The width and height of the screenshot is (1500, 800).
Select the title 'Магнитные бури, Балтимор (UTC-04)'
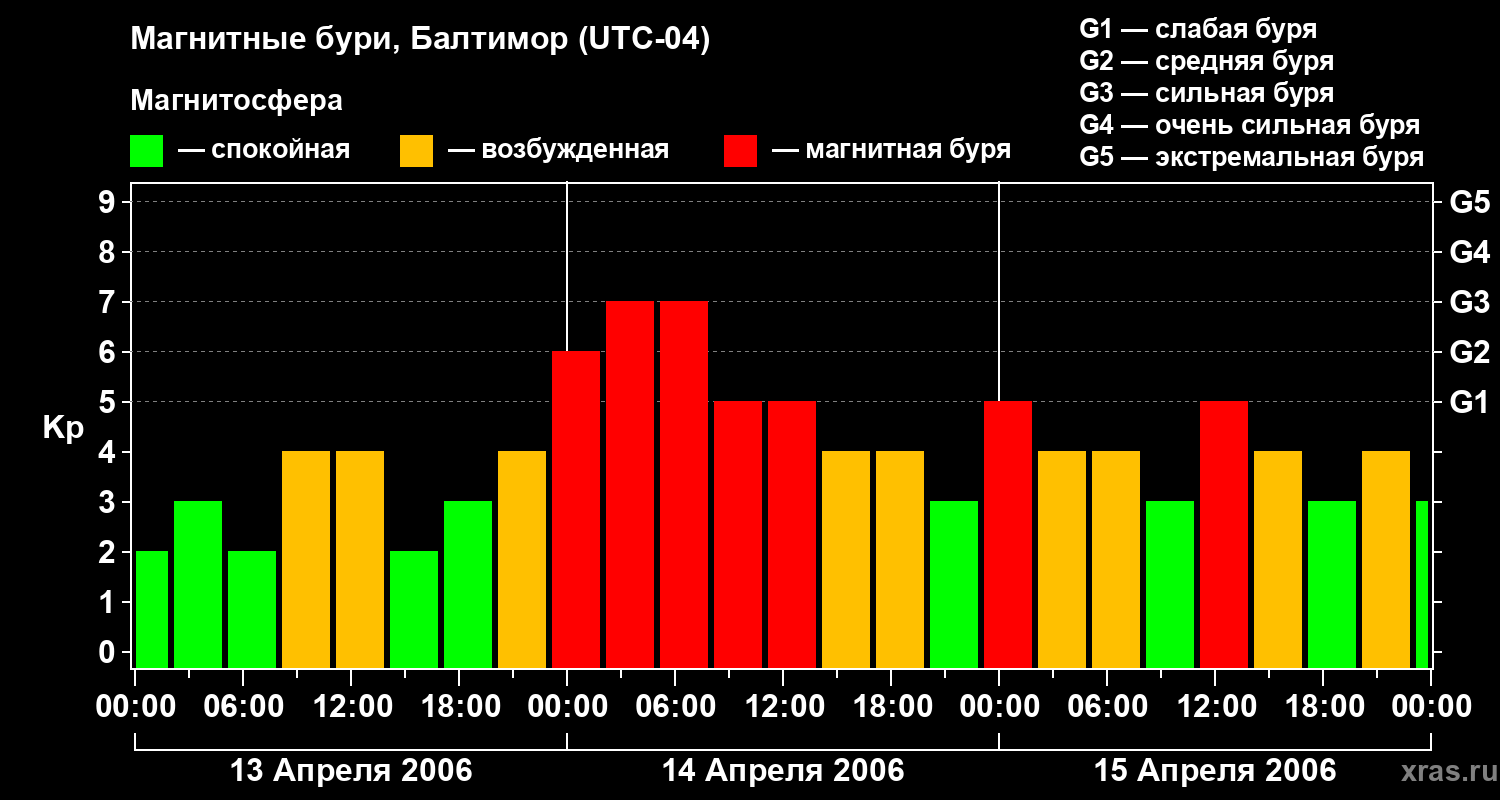(x=420, y=40)
